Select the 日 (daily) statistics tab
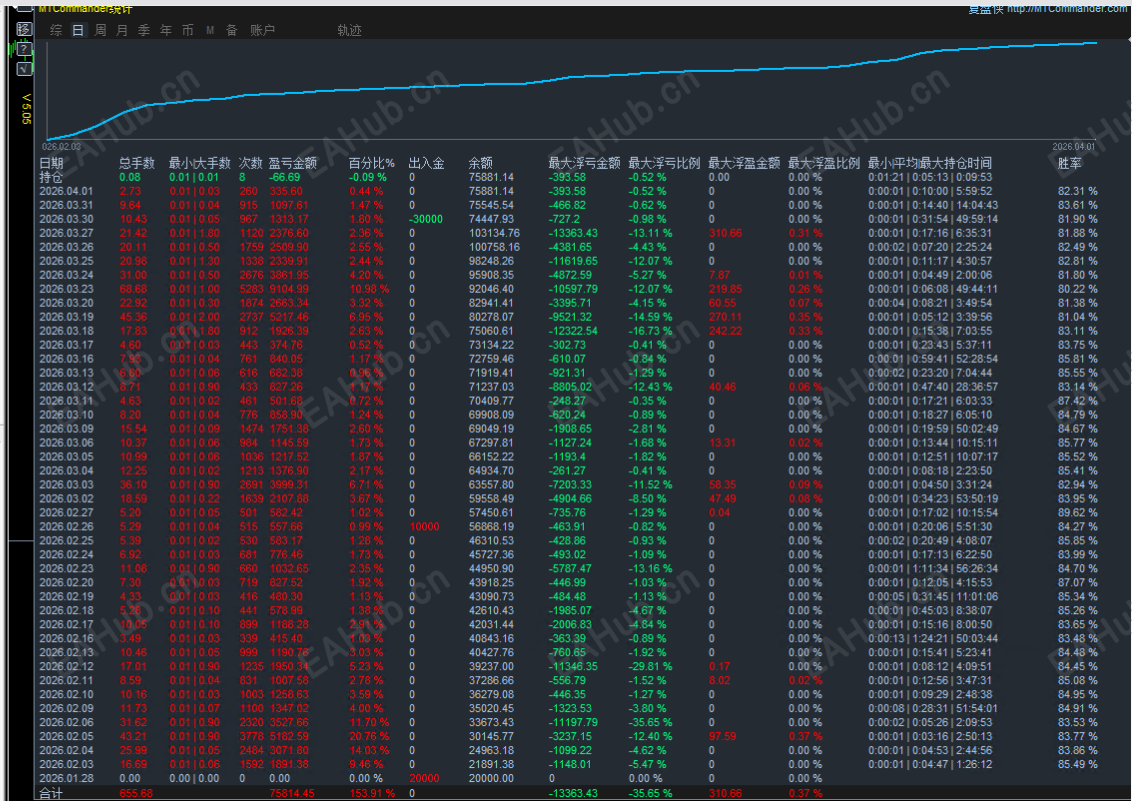The image size is (1132, 801). tap(78, 30)
